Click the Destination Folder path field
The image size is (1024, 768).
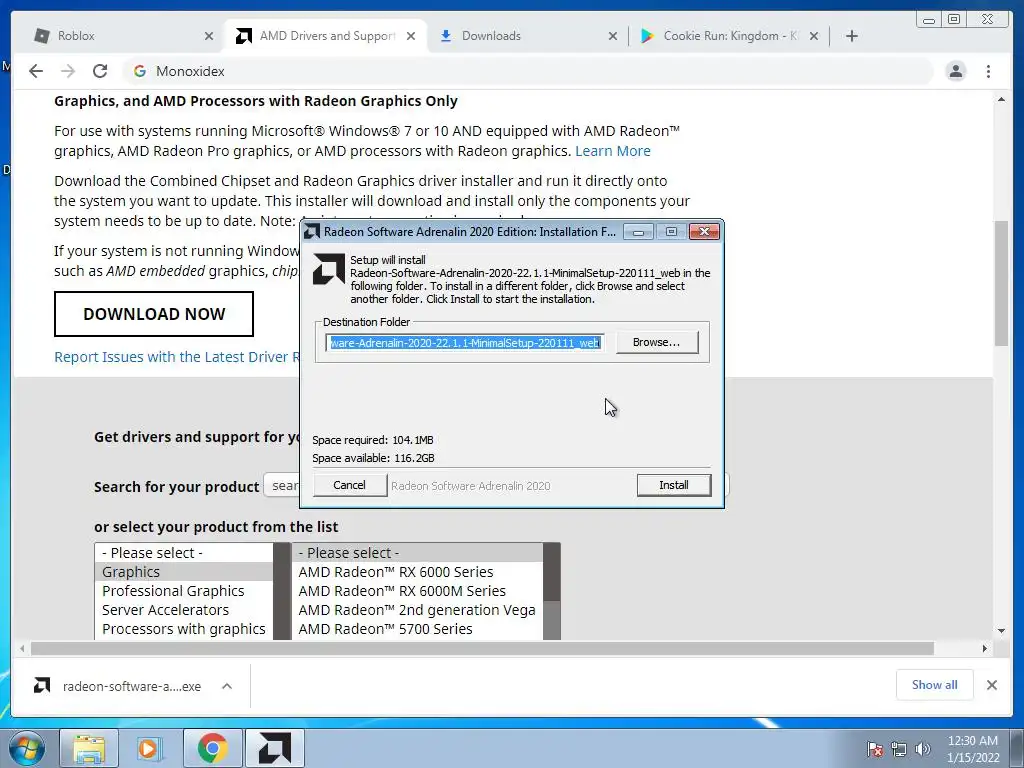(464, 343)
